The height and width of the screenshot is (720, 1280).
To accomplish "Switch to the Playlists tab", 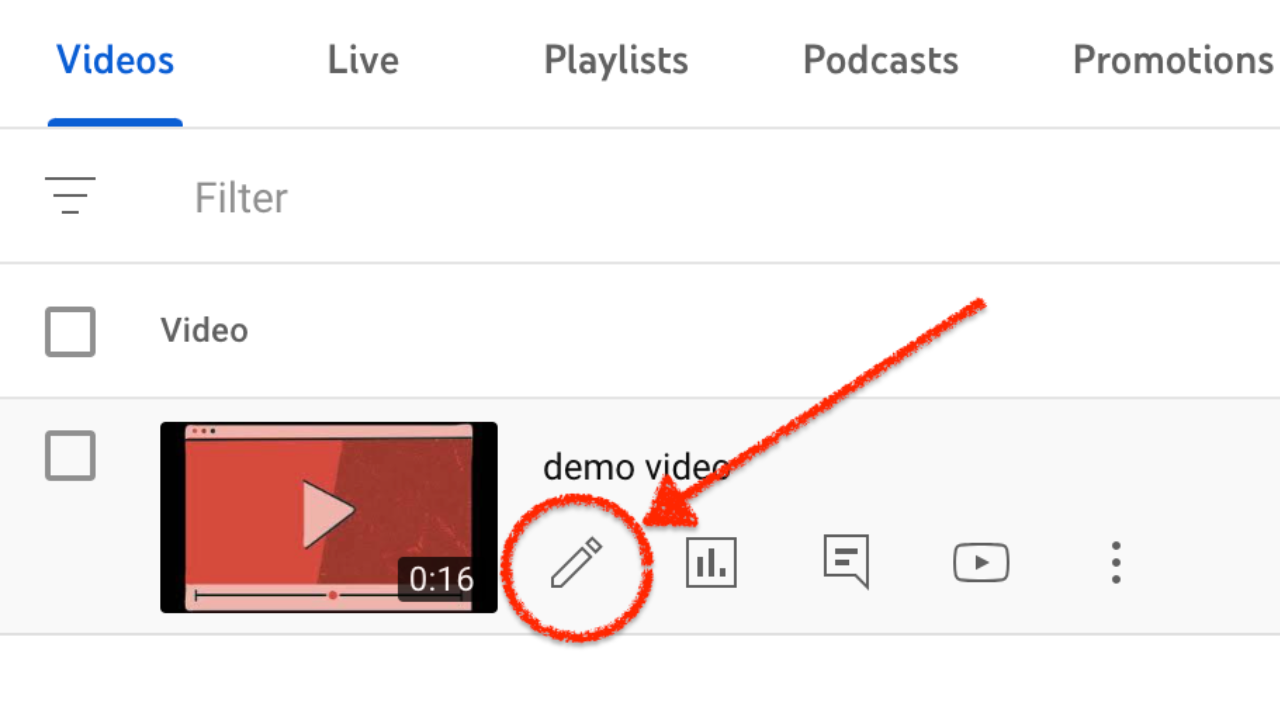I will tap(616, 61).
